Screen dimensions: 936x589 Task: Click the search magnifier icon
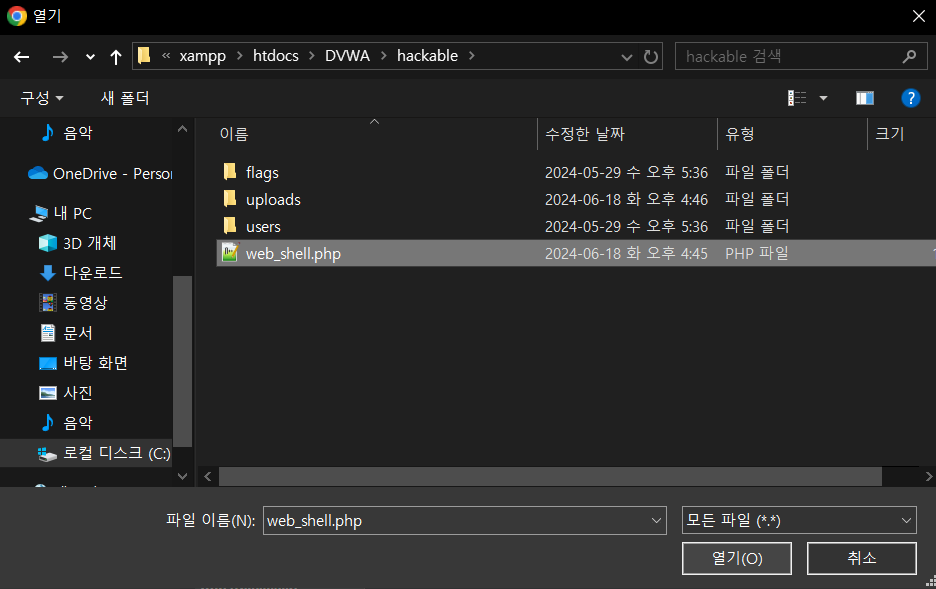pyautogui.click(x=909, y=56)
